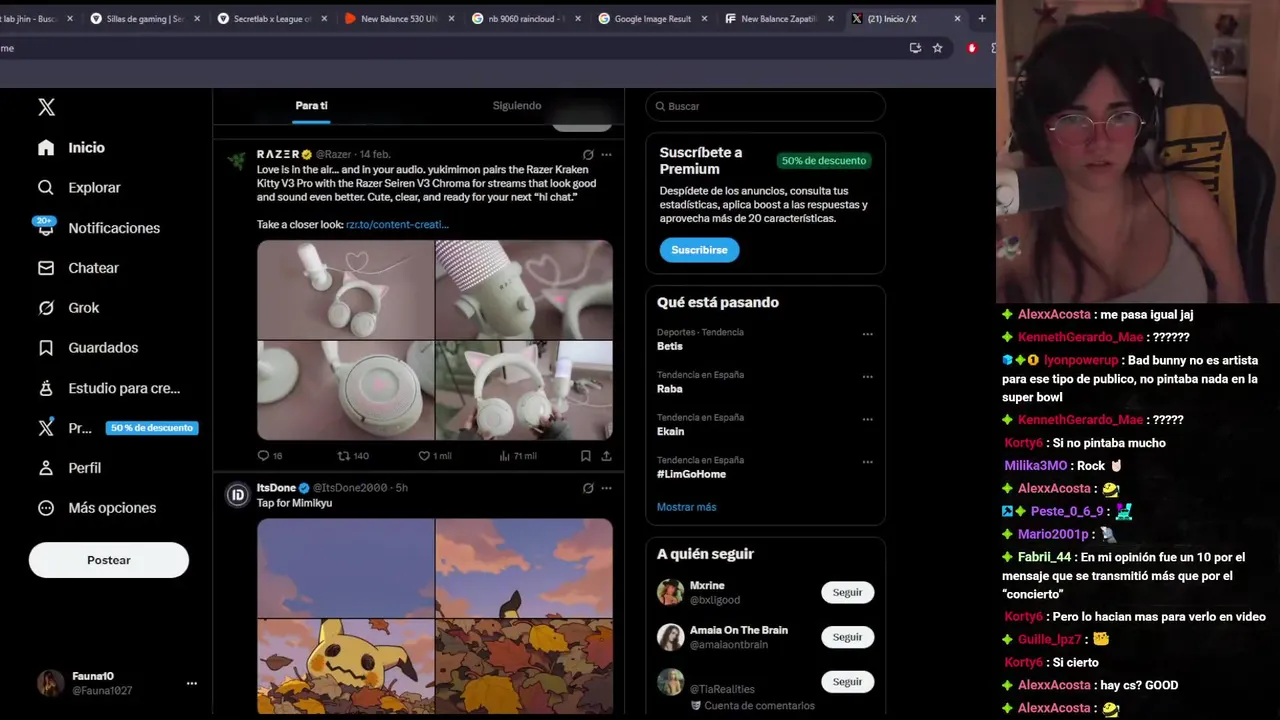Open Premium 50% de descuento item
The height and width of the screenshot is (720, 1280).
point(117,428)
